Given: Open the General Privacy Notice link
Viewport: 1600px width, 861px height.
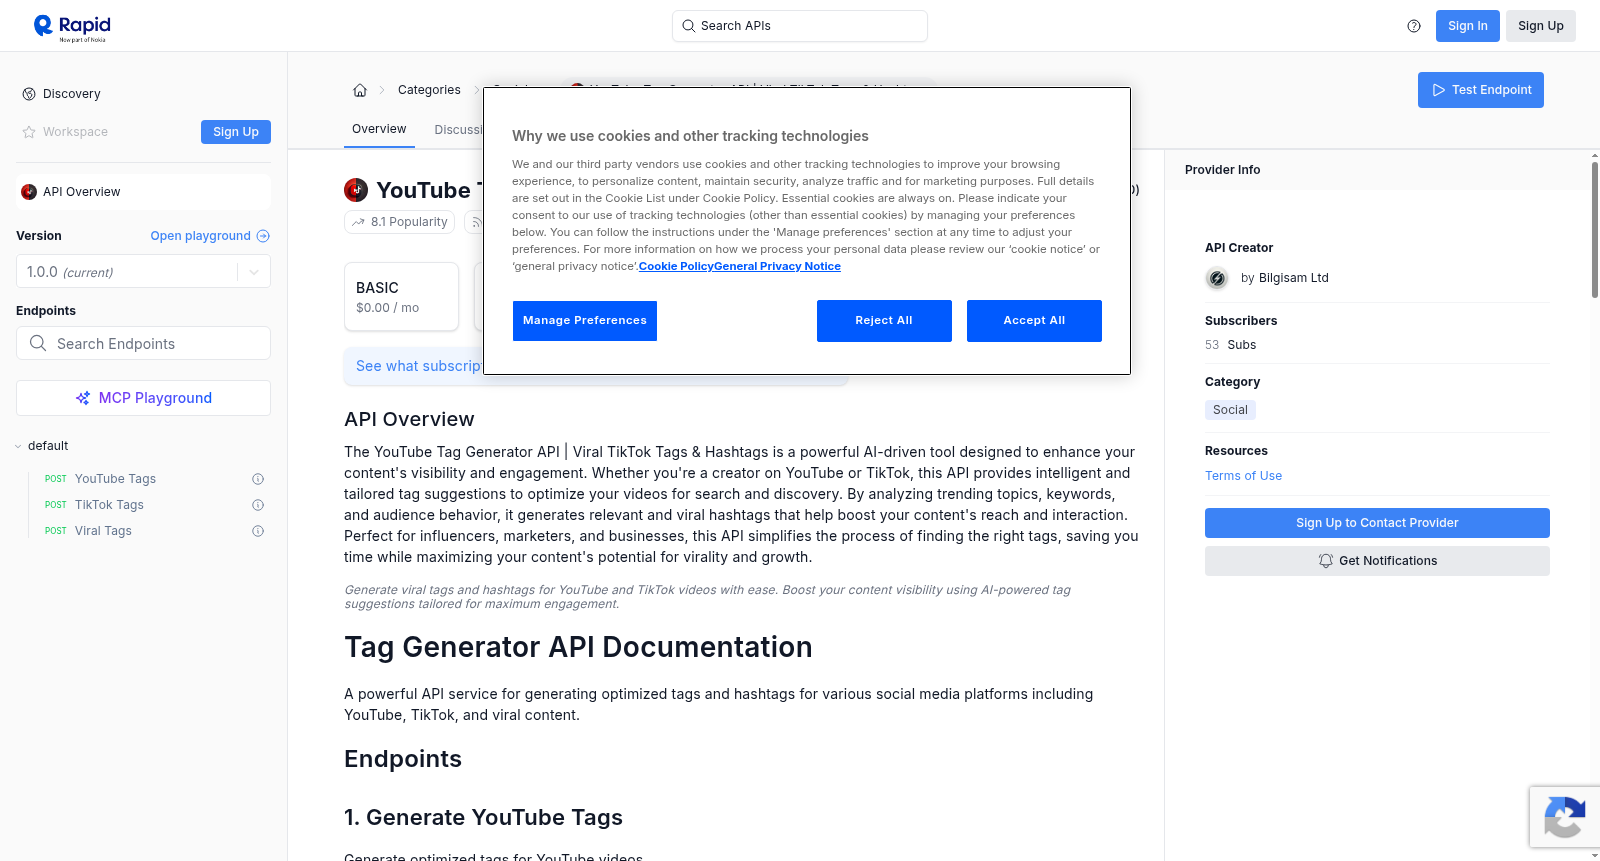Looking at the screenshot, I should (777, 267).
